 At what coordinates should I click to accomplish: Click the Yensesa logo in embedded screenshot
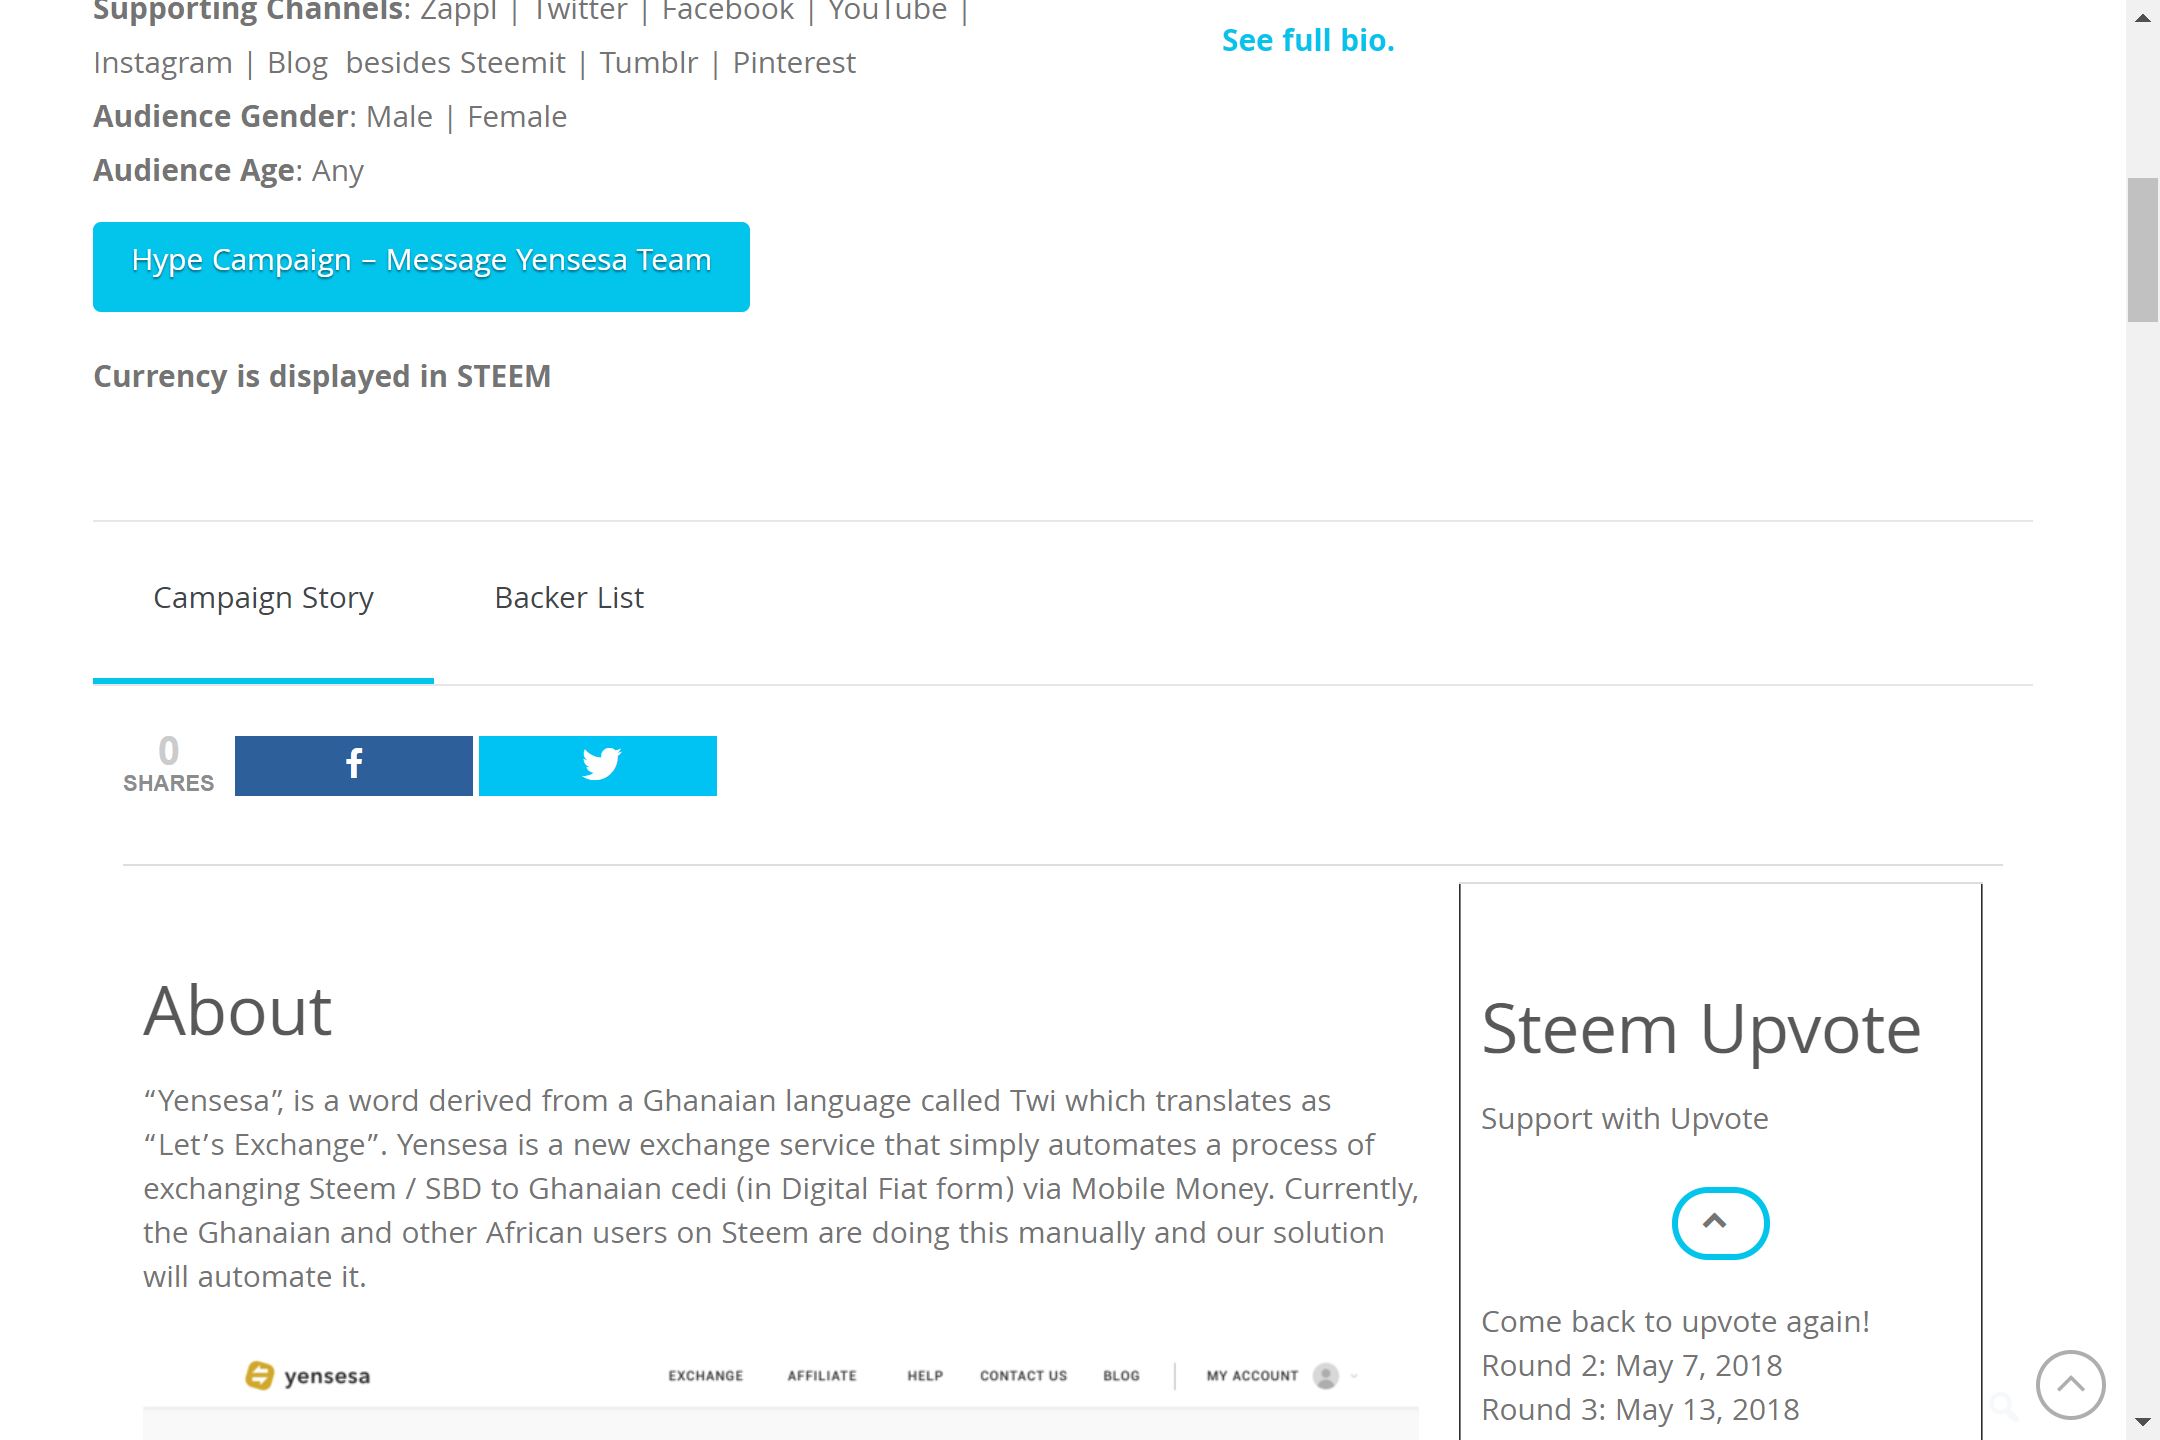(x=308, y=1376)
